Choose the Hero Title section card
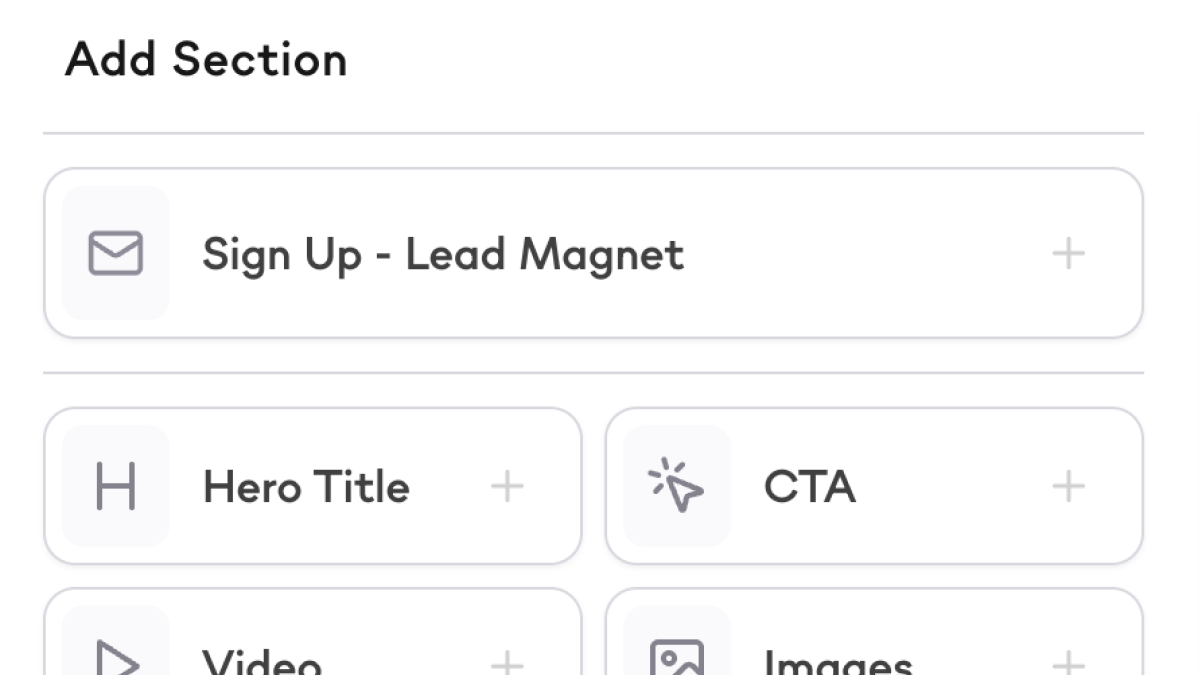Viewport: 1200px width, 675px height. pyautogui.click(x=507, y=487)
